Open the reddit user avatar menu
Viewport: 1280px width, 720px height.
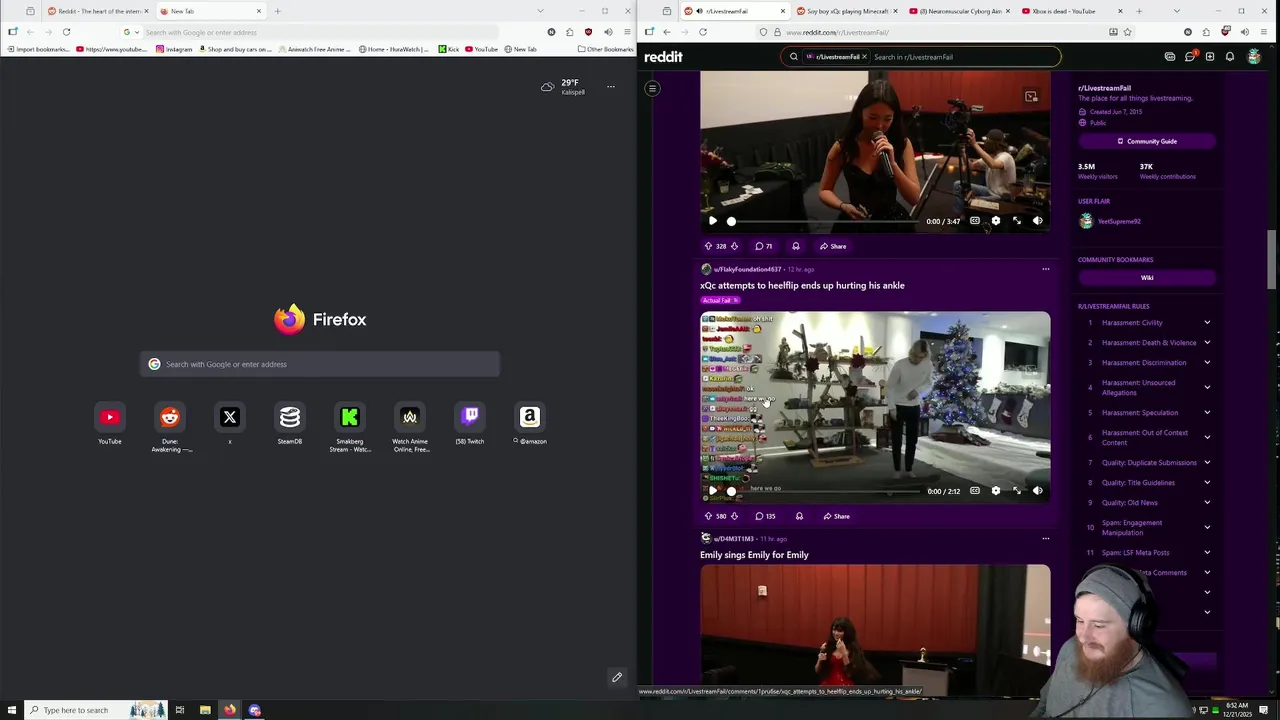tap(1254, 57)
